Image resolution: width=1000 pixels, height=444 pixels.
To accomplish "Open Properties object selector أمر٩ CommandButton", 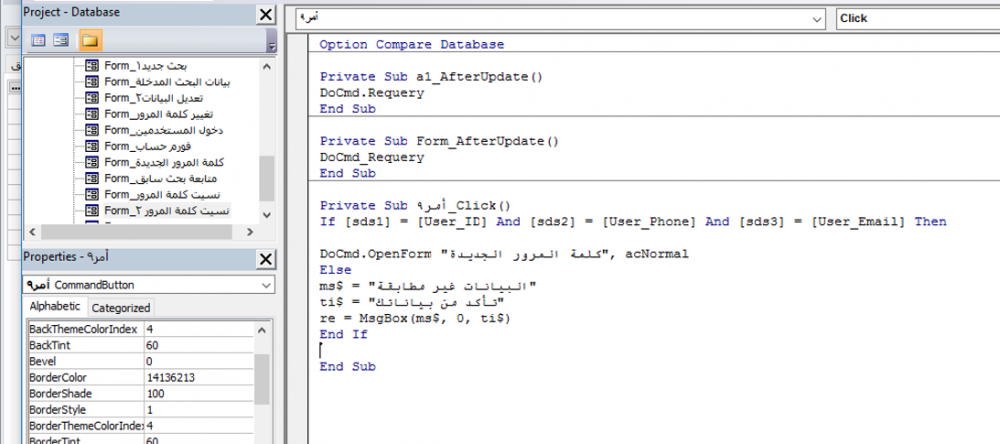I will point(149,285).
